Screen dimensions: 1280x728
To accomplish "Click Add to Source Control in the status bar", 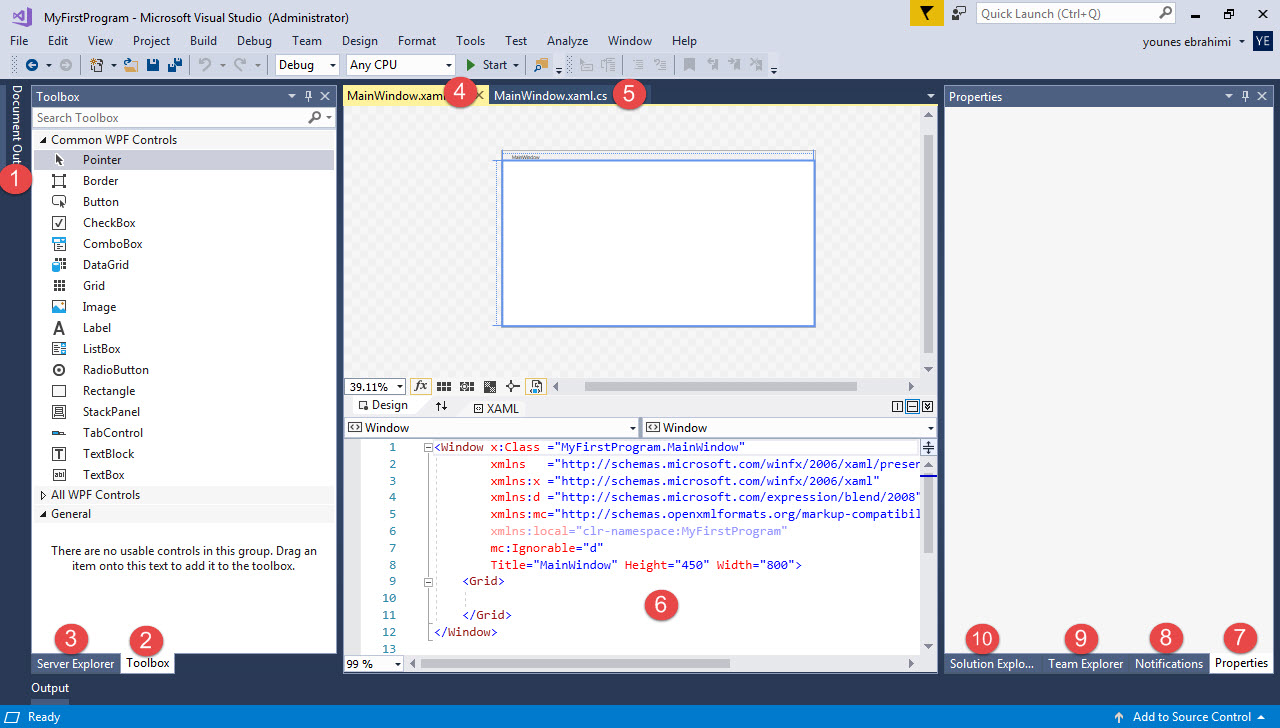I will coord(1192,716).
